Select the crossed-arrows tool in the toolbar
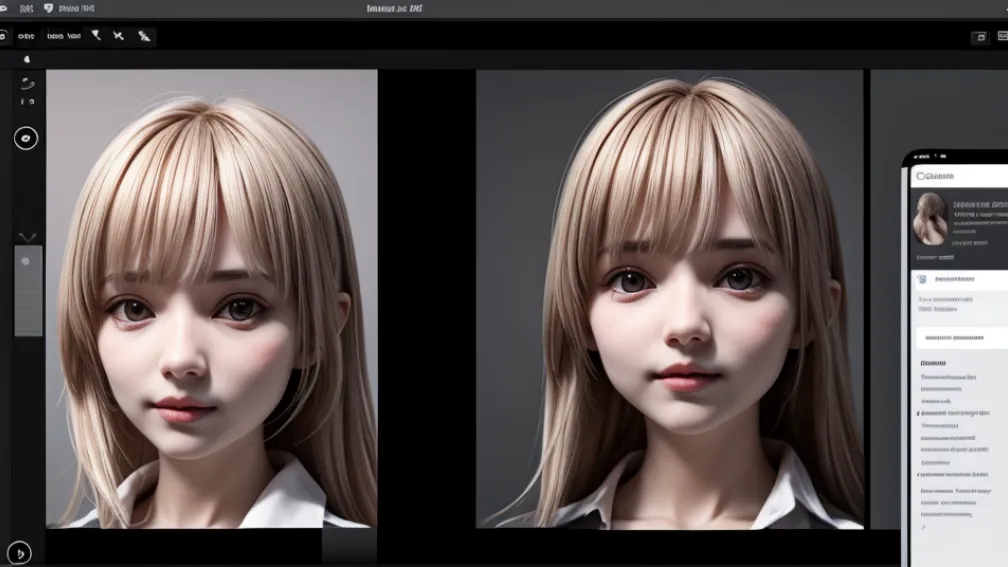Image resolution: width=1008 pixels, height=567 pixels. [118, 35]
